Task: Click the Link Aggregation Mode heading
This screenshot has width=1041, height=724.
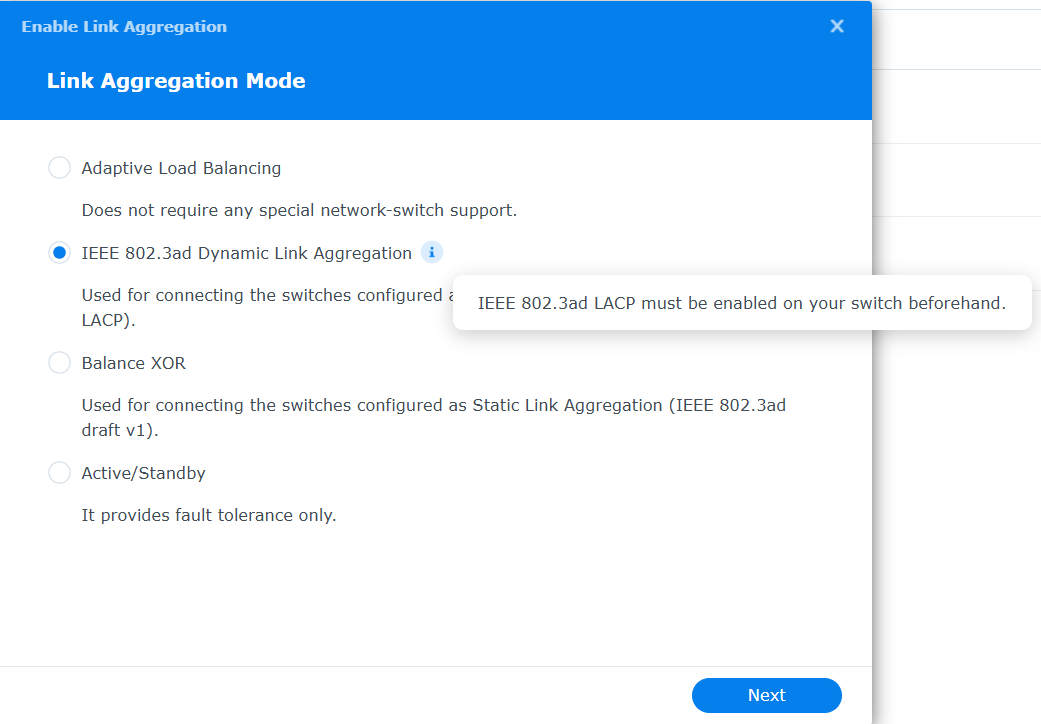Action: pos(176,81)
